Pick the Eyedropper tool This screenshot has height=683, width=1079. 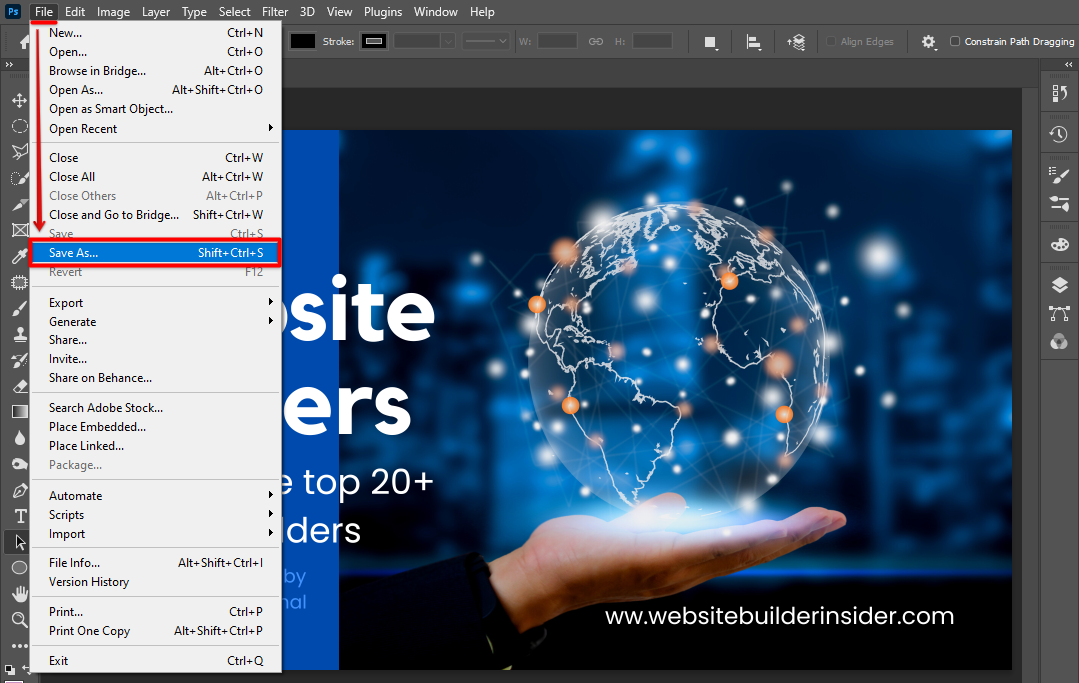coord(19,257)
